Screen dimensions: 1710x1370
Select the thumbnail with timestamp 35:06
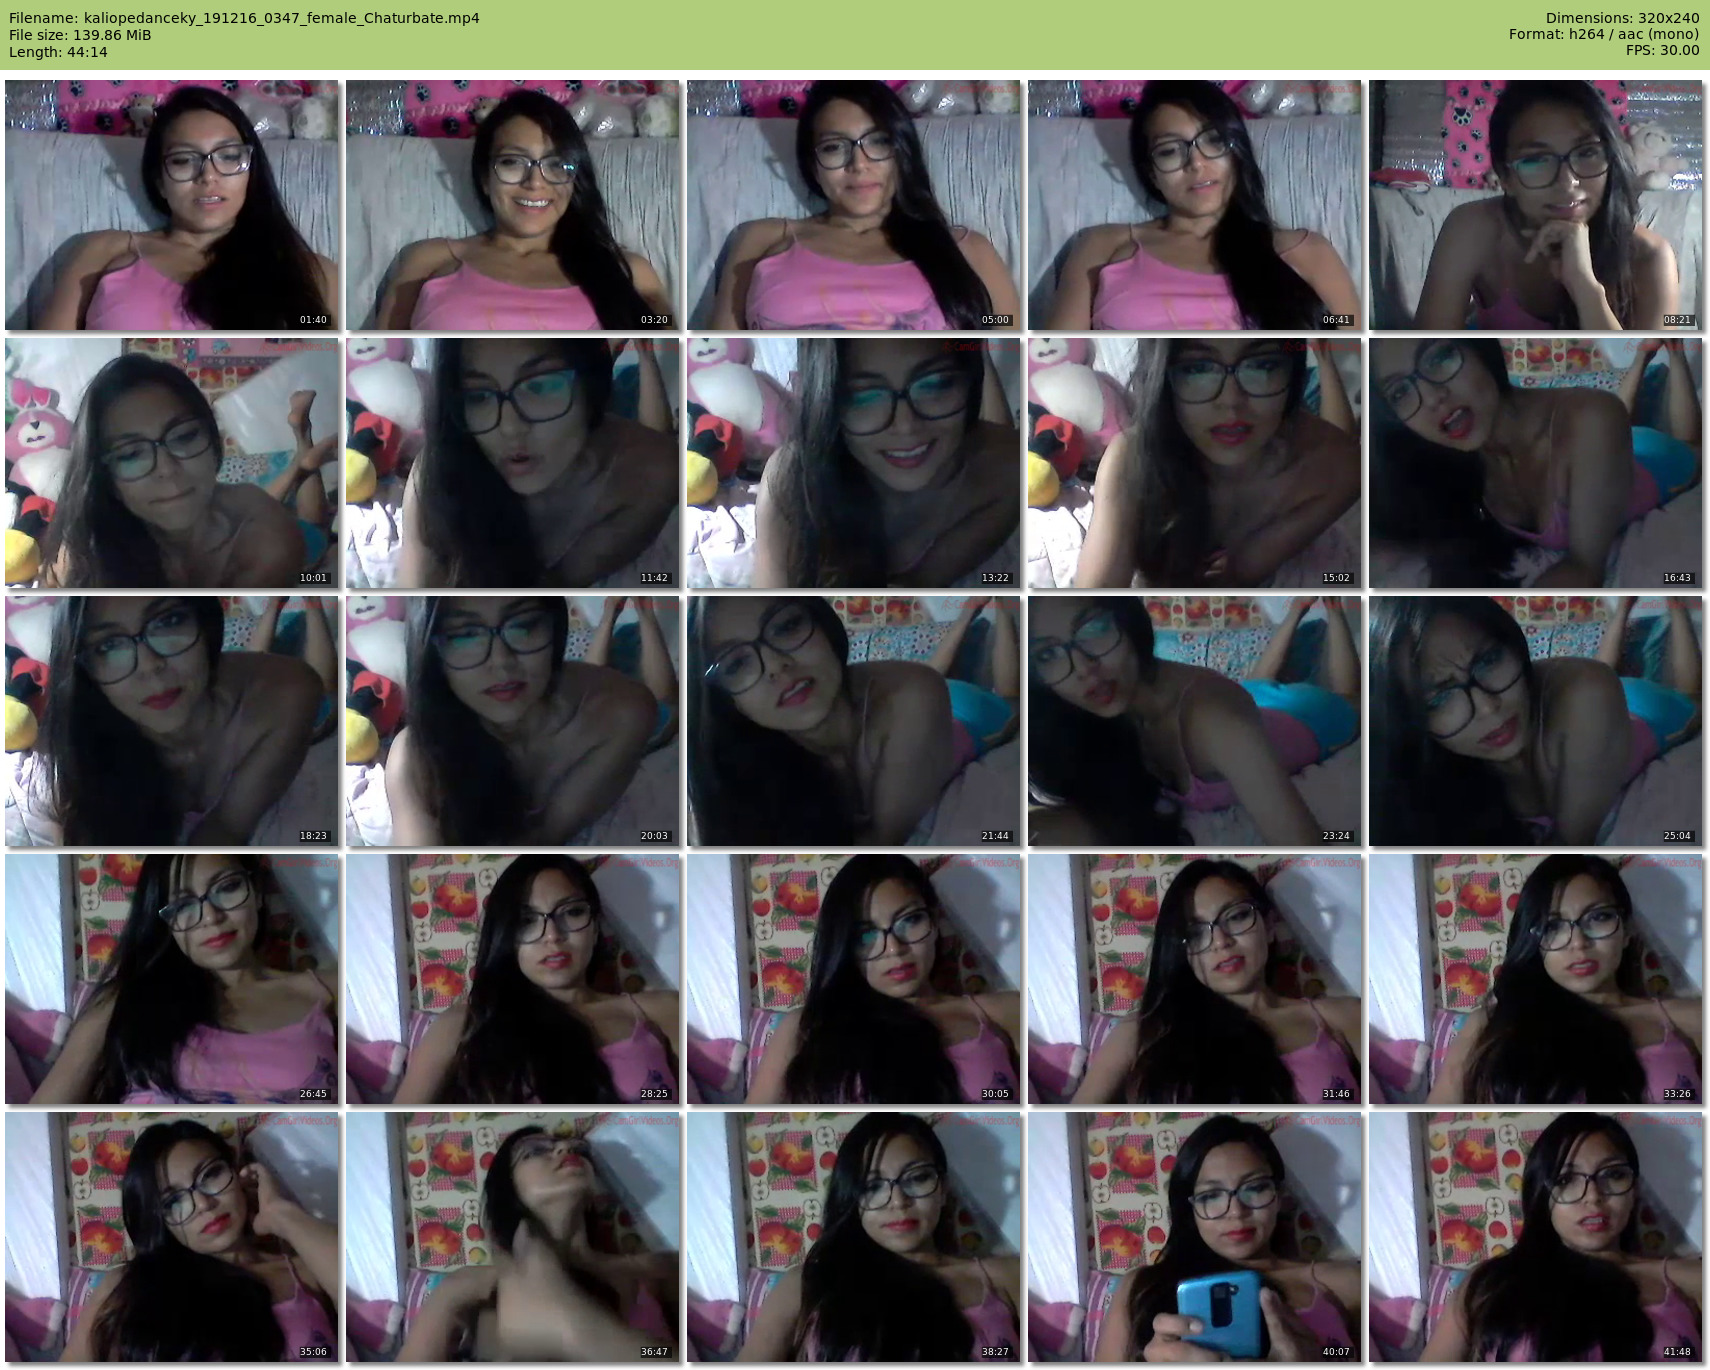(x=172, y=1237)
